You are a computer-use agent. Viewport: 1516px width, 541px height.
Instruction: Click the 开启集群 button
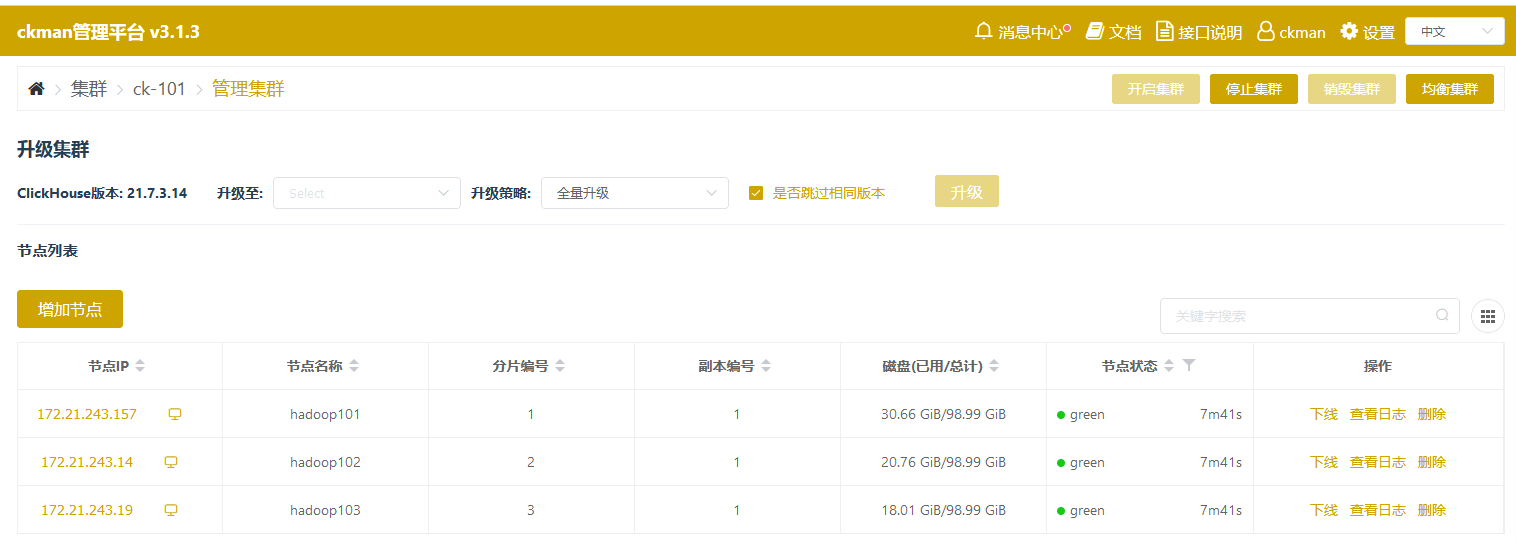1156,89
